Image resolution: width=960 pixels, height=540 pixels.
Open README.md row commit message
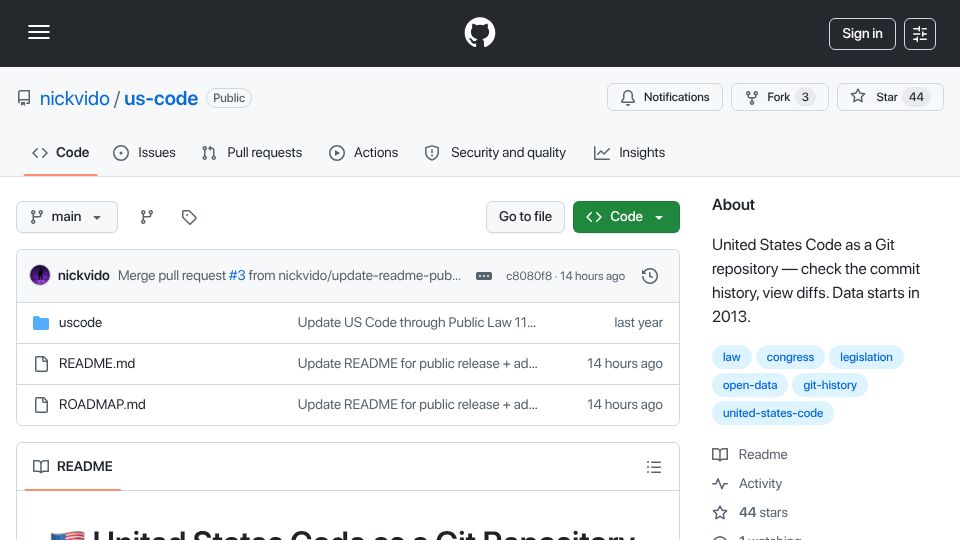418,364
